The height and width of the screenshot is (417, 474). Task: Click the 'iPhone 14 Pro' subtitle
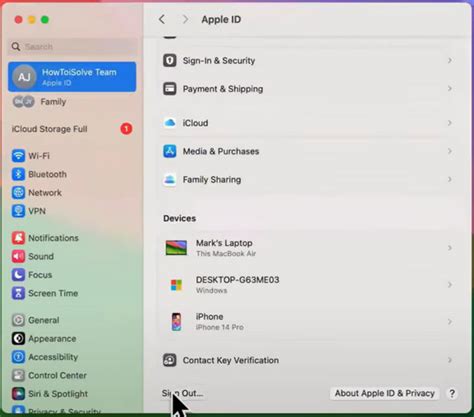click(x=220, y=327)
